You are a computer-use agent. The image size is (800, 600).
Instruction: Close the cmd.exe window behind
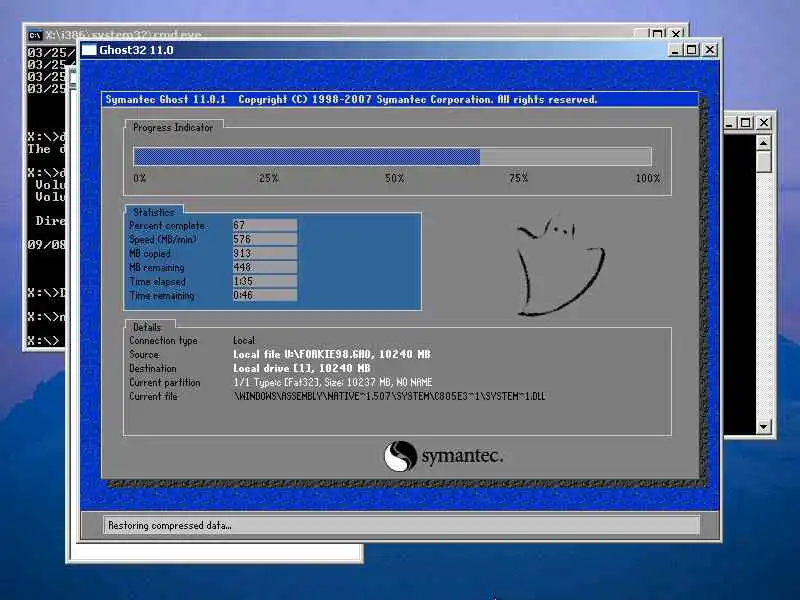pyautogui.click(x=676, y=34)
